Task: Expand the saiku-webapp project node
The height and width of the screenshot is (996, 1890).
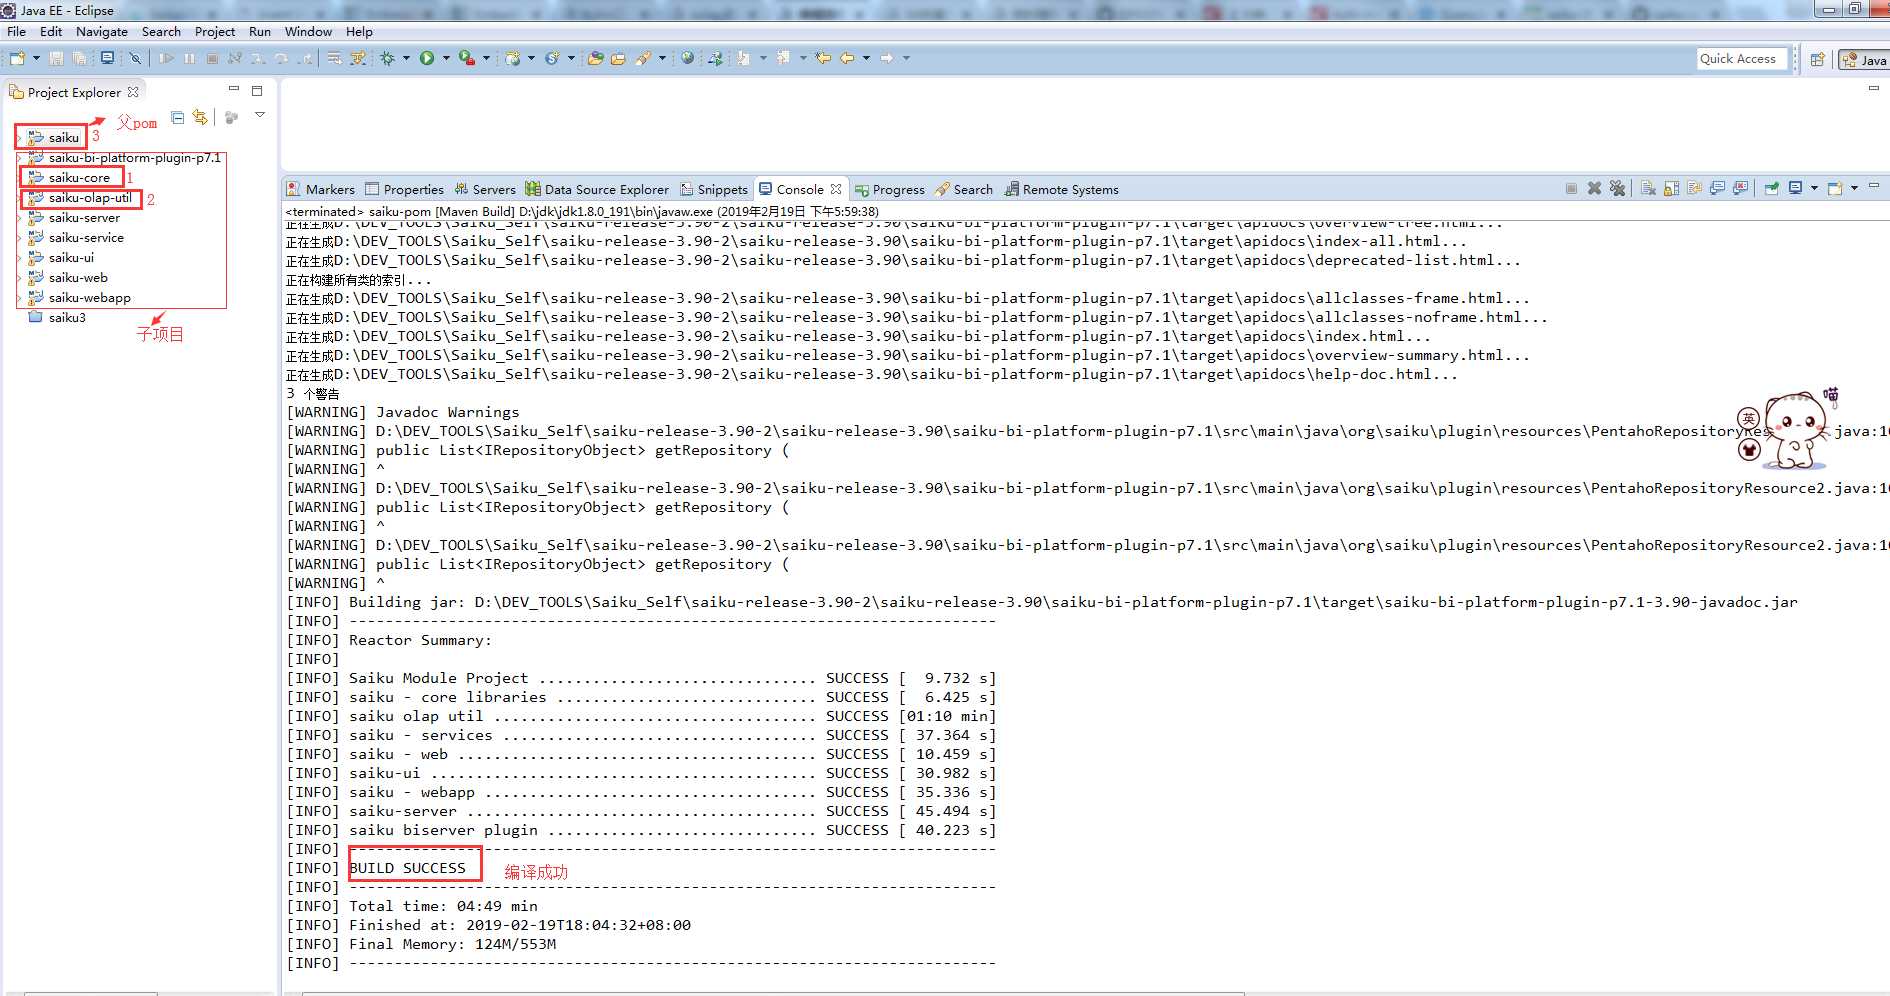Action: [x=19, y=298]
